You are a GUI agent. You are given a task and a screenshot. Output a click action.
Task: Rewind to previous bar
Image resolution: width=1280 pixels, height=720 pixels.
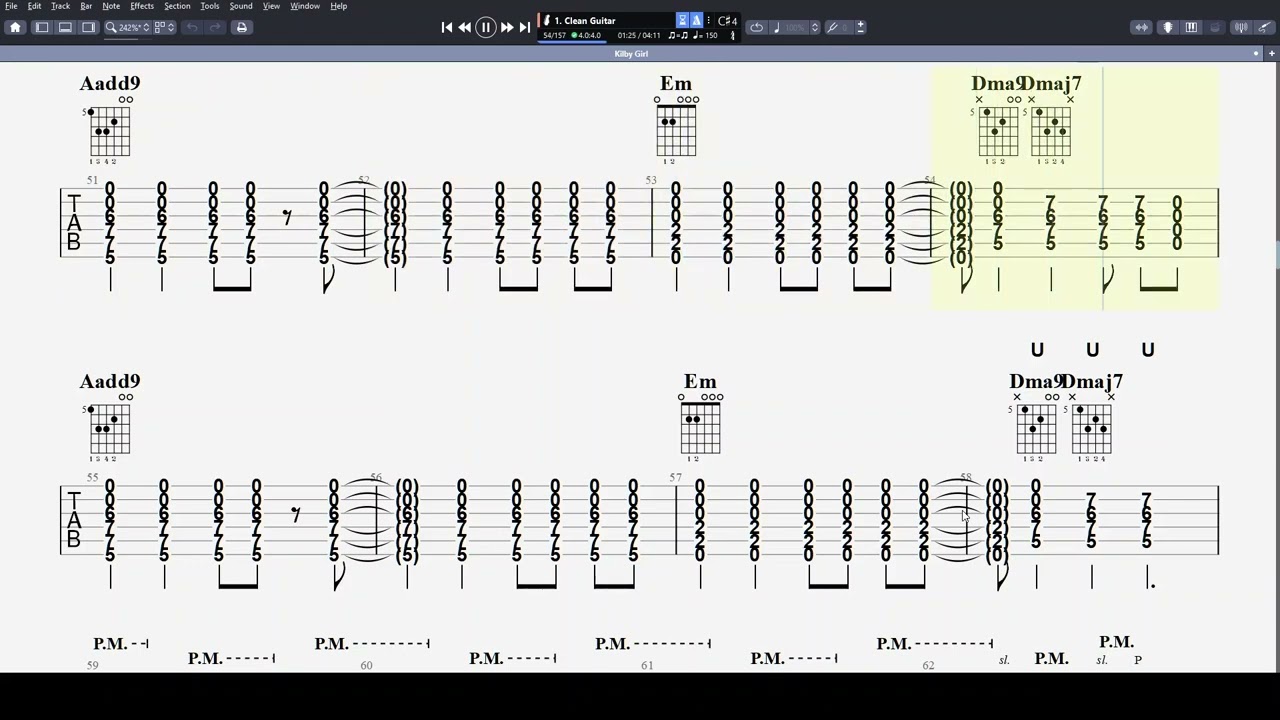pos(465,28)
